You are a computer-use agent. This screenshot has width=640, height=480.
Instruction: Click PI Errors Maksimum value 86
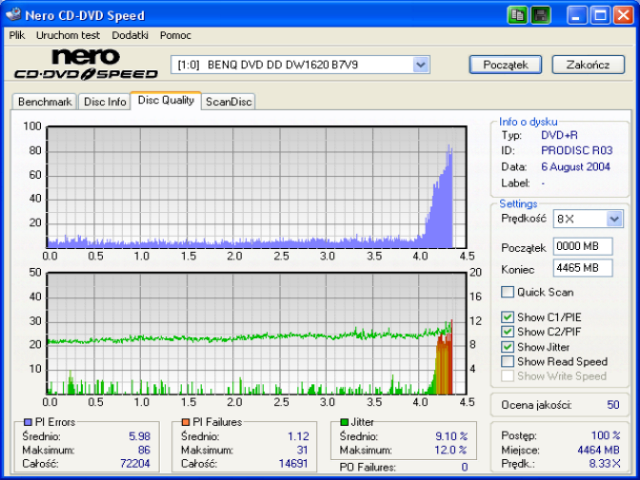144,450
